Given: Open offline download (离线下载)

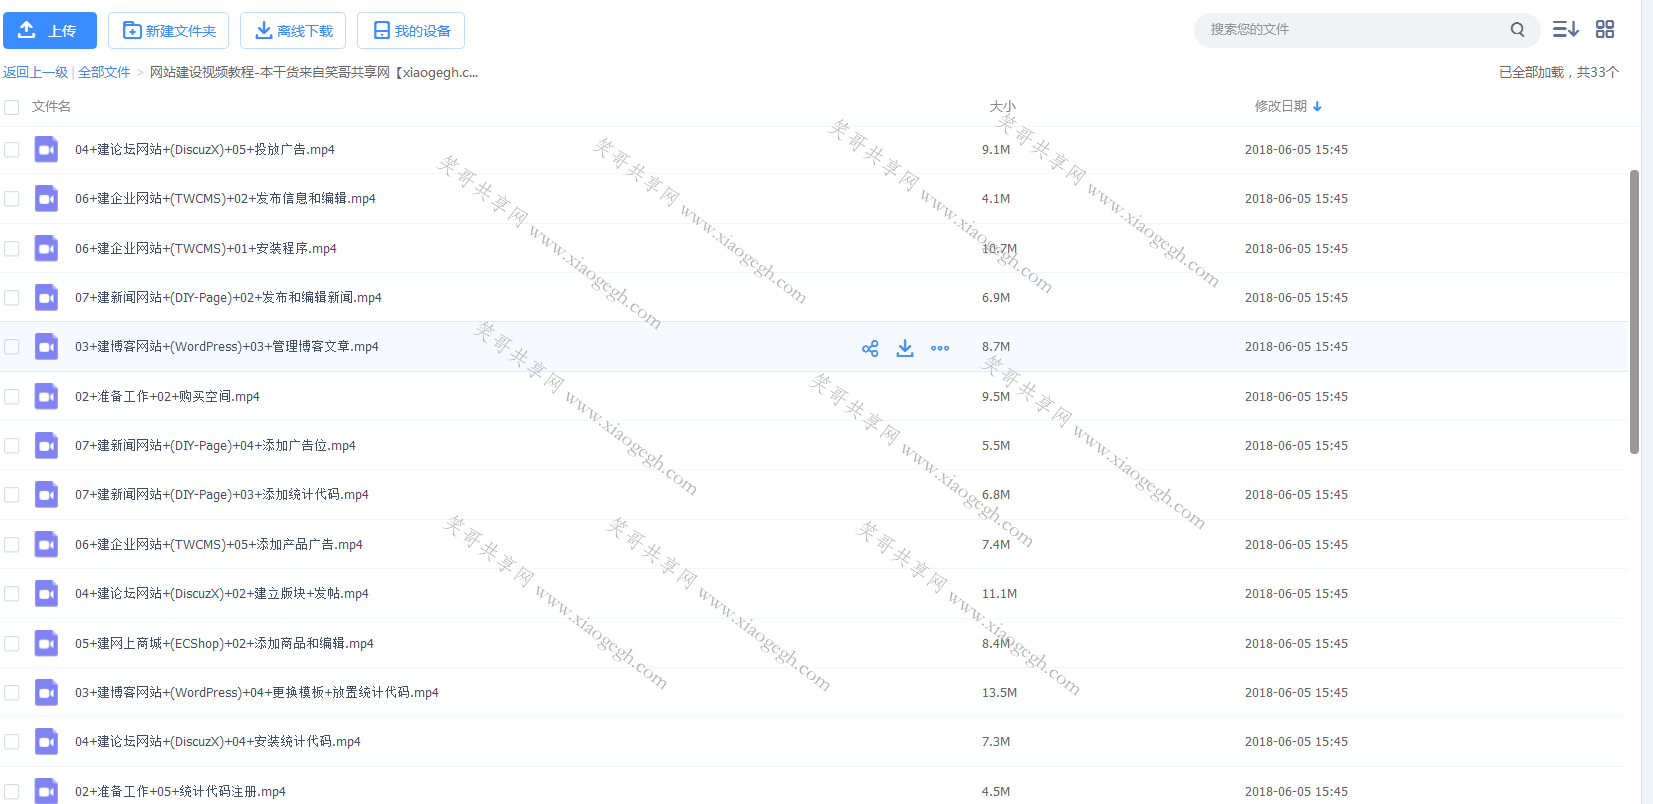Looking at the screenshot, I should pos(293,30).
